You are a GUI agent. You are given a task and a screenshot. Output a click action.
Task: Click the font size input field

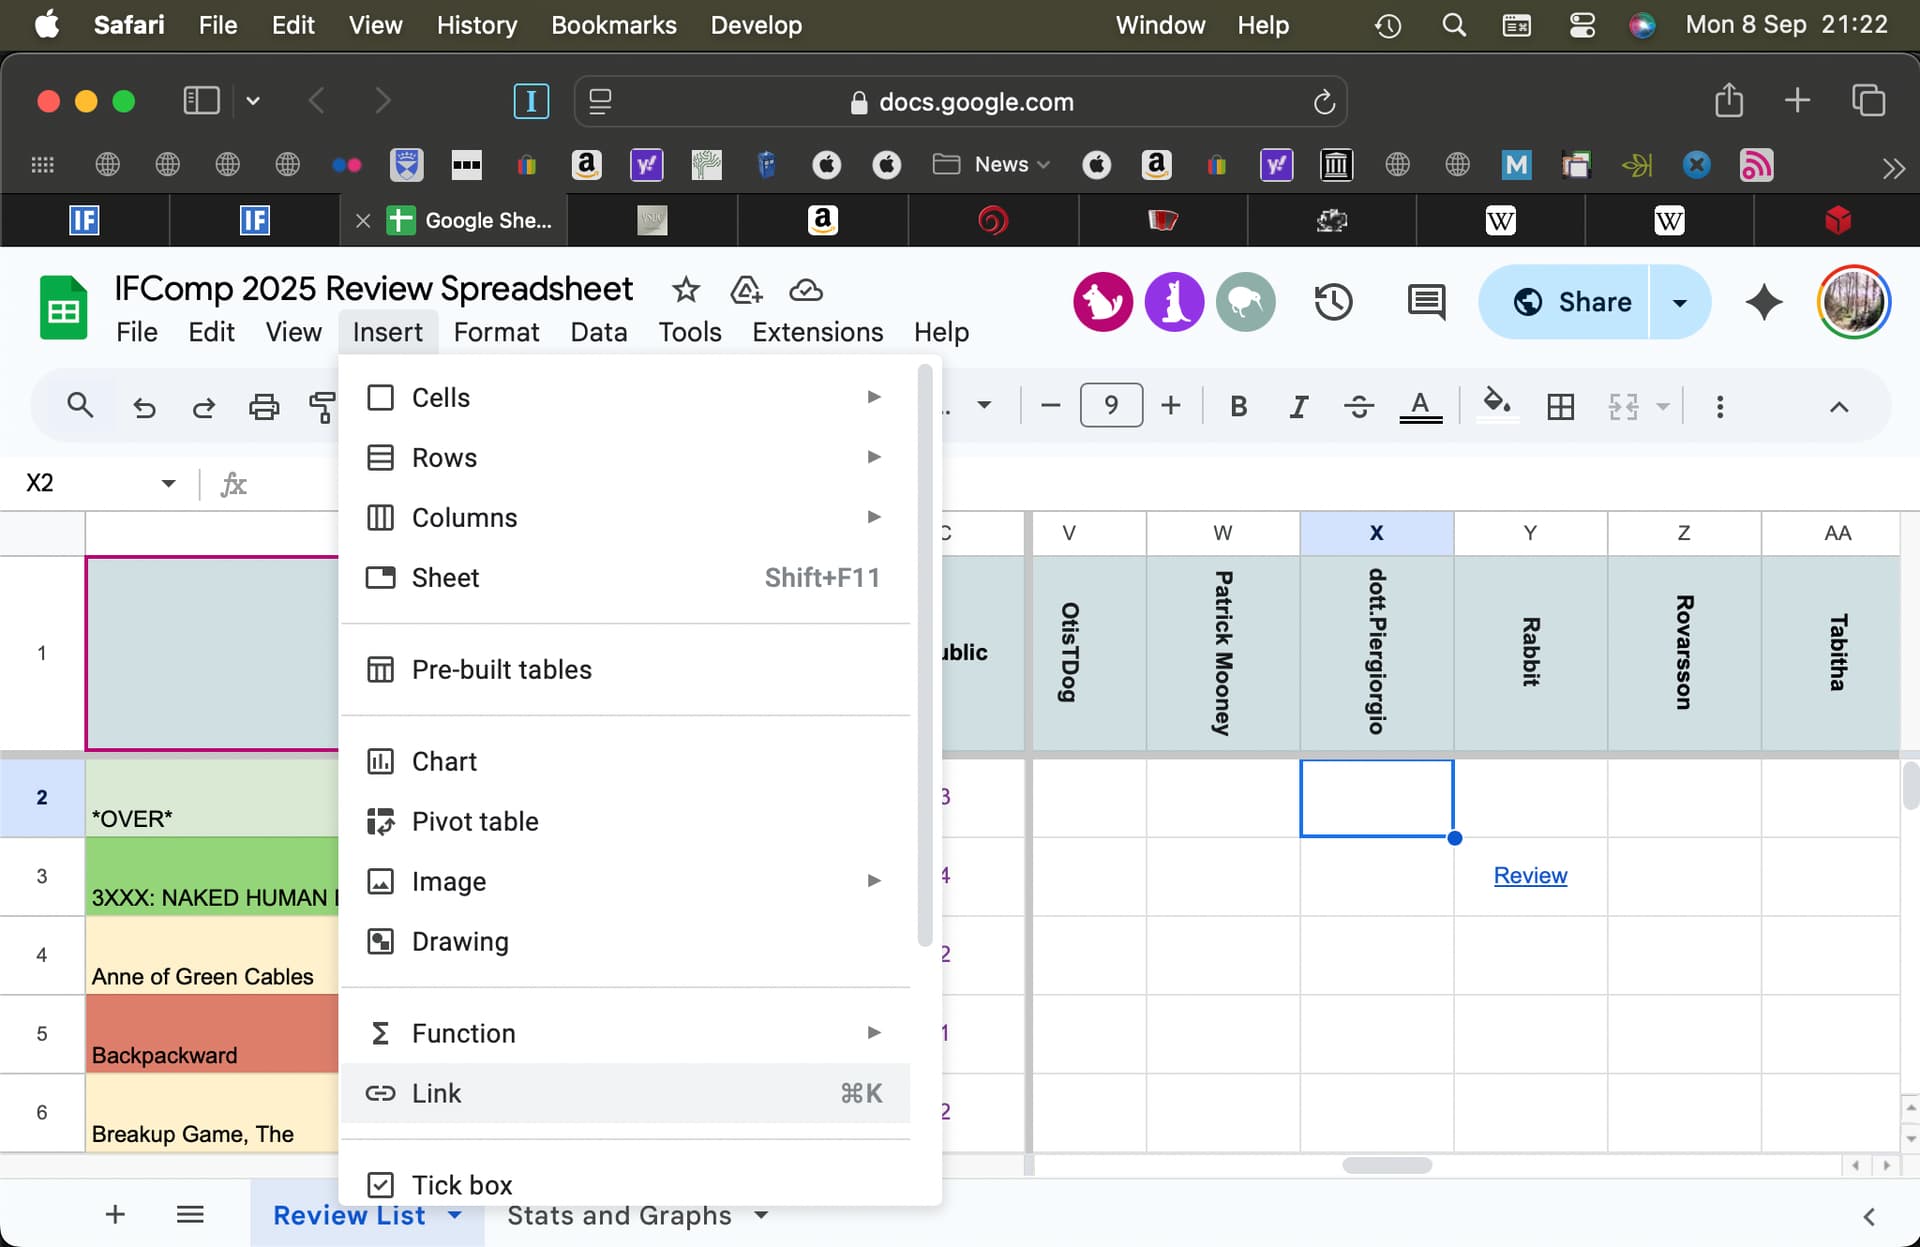coord(1111,406)
